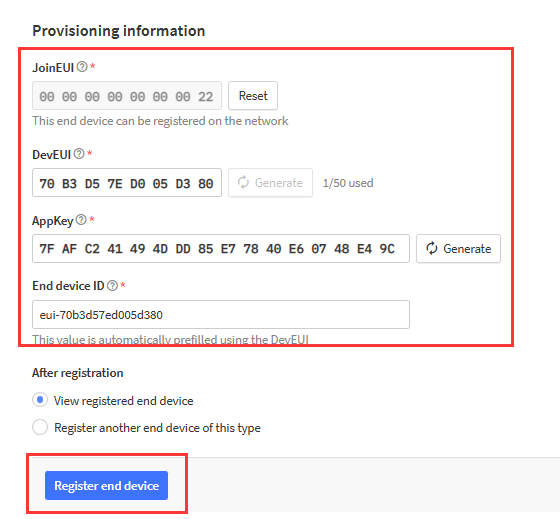Select Register another end device of this type

point(40,427)
